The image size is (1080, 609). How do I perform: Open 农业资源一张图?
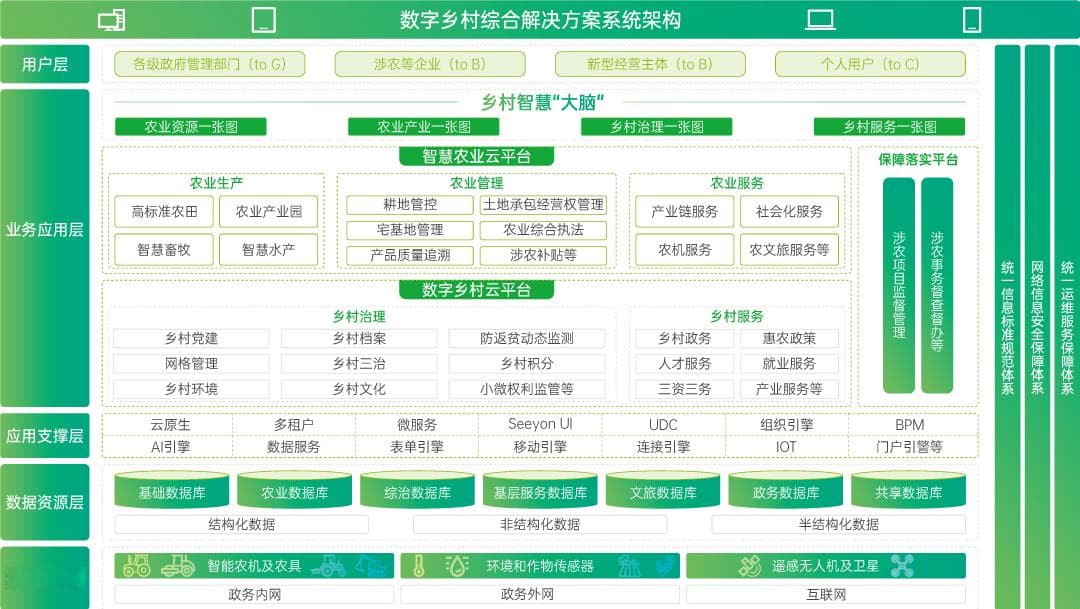191,127
